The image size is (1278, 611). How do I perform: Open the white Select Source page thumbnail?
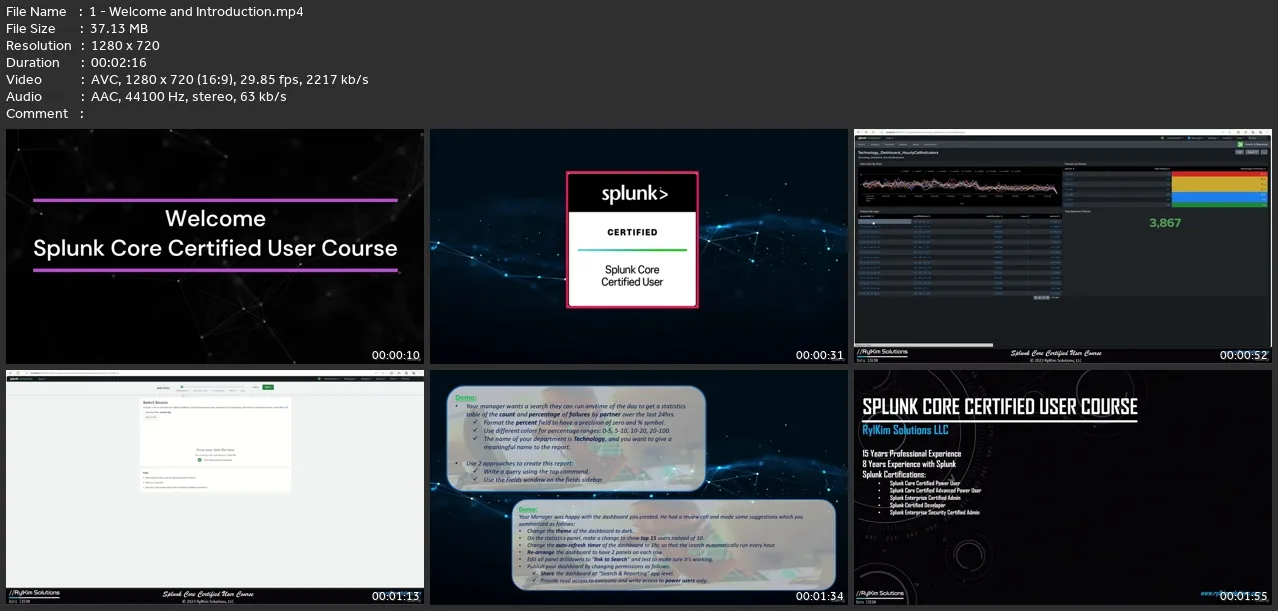tap(215, 487)
